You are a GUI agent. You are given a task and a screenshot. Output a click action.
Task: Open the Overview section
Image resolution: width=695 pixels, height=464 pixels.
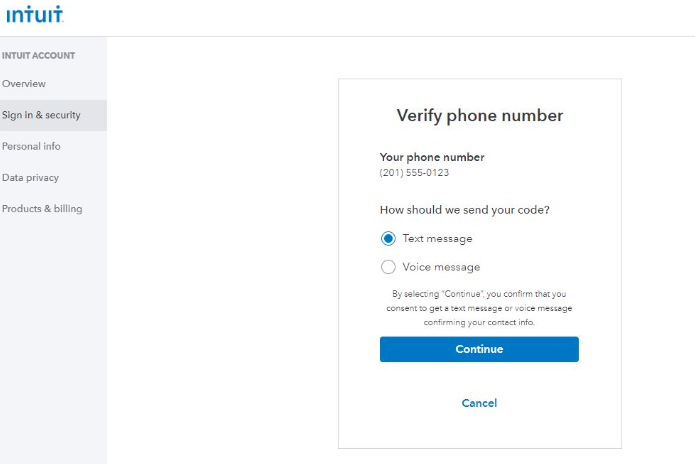(24, 84)
